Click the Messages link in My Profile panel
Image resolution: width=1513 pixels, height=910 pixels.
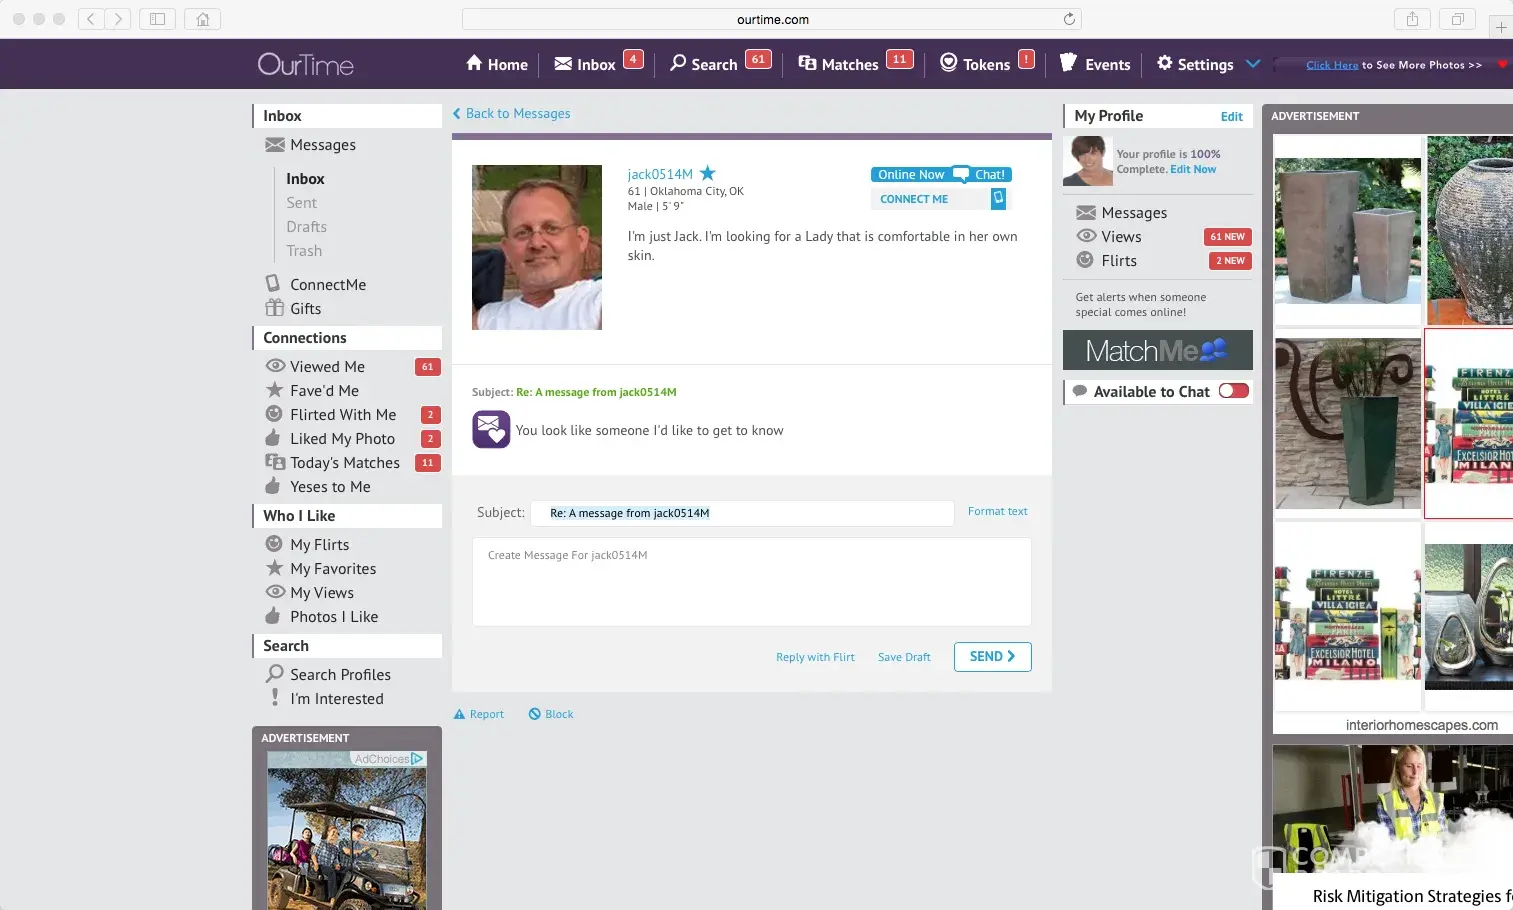(1134, 213)
